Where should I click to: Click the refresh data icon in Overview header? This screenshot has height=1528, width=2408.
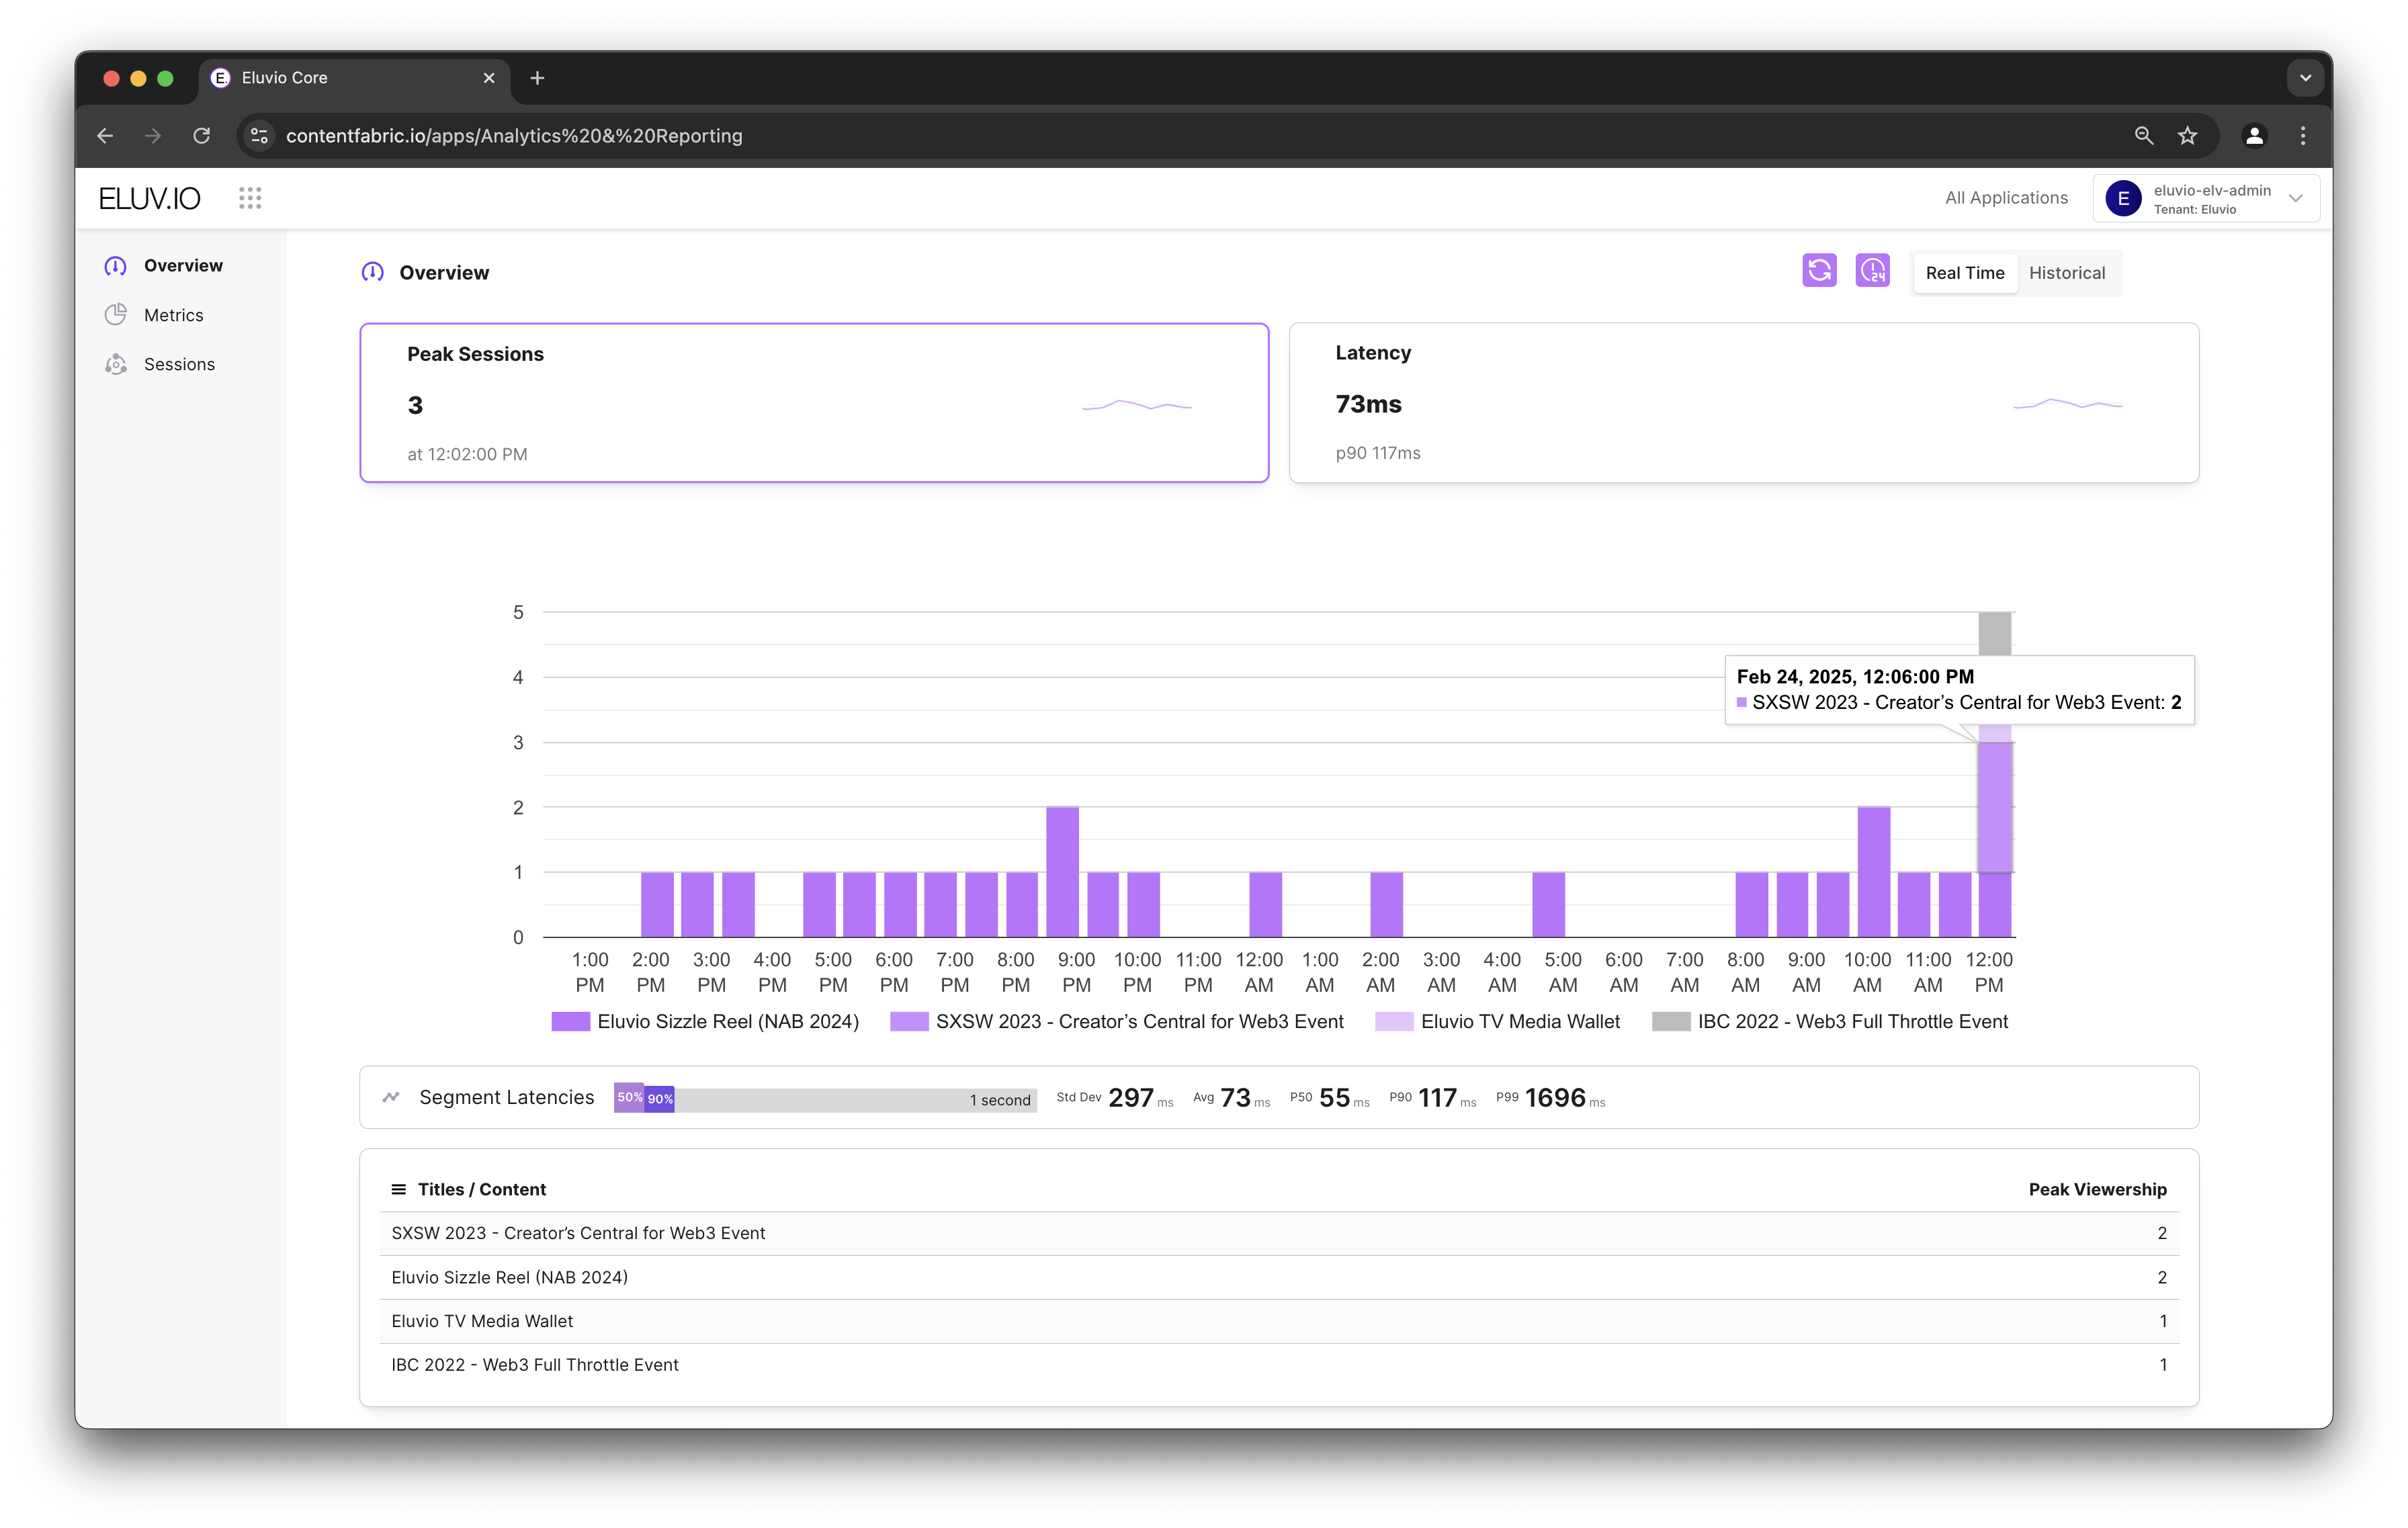(1819, 271)
